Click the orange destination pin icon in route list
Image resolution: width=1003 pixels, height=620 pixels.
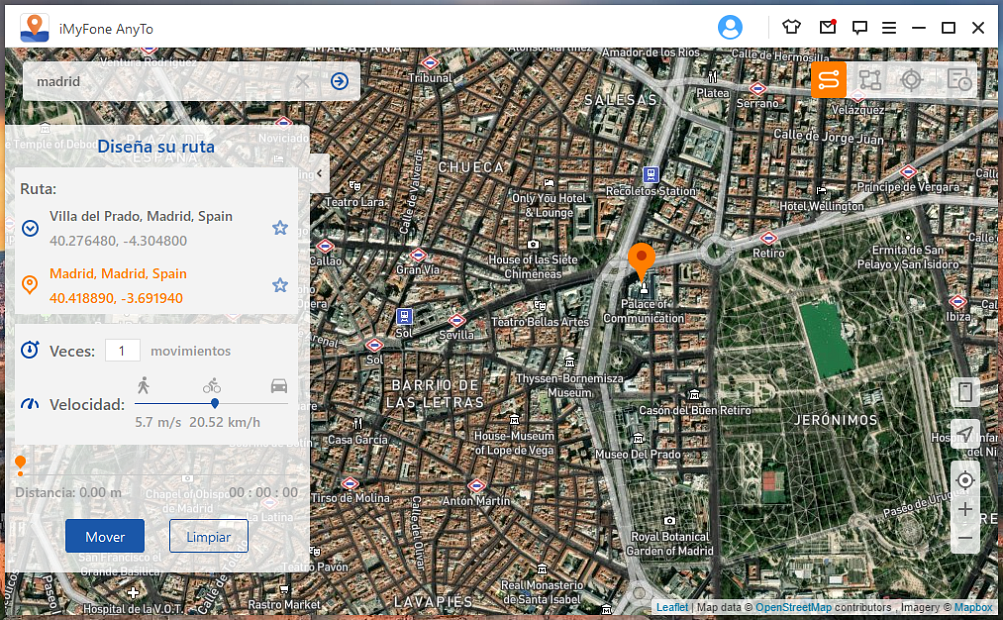tap(29, 285)
